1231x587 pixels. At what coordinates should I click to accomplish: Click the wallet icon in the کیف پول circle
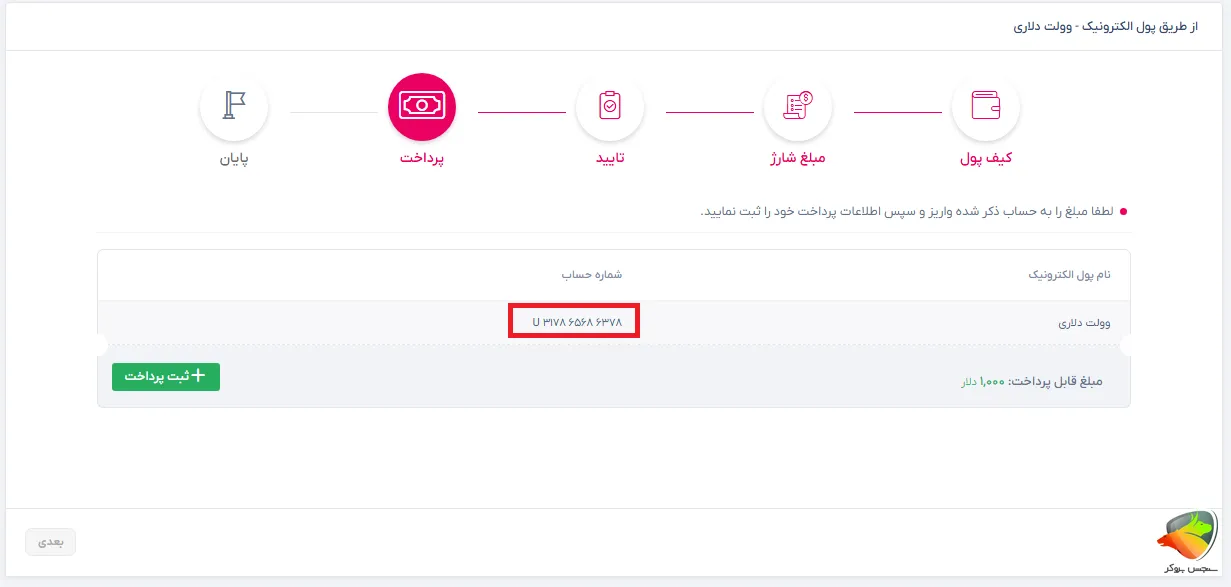[986, 106]
